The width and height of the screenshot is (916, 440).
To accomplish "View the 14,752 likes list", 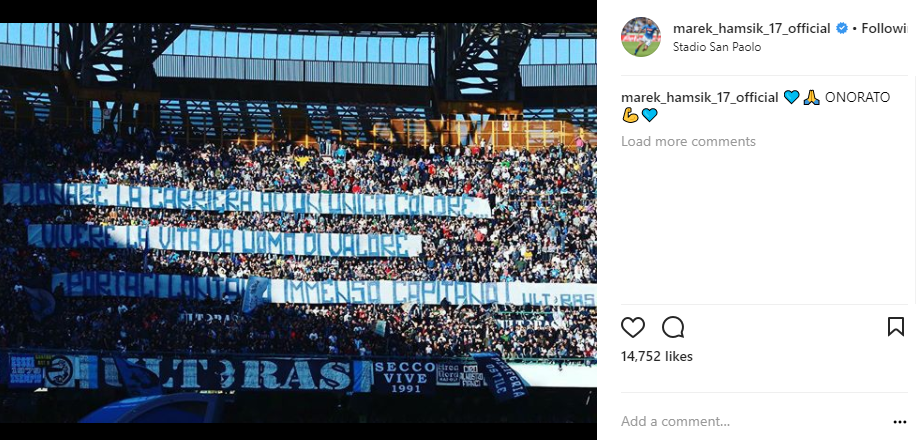I will pos(657,356).
